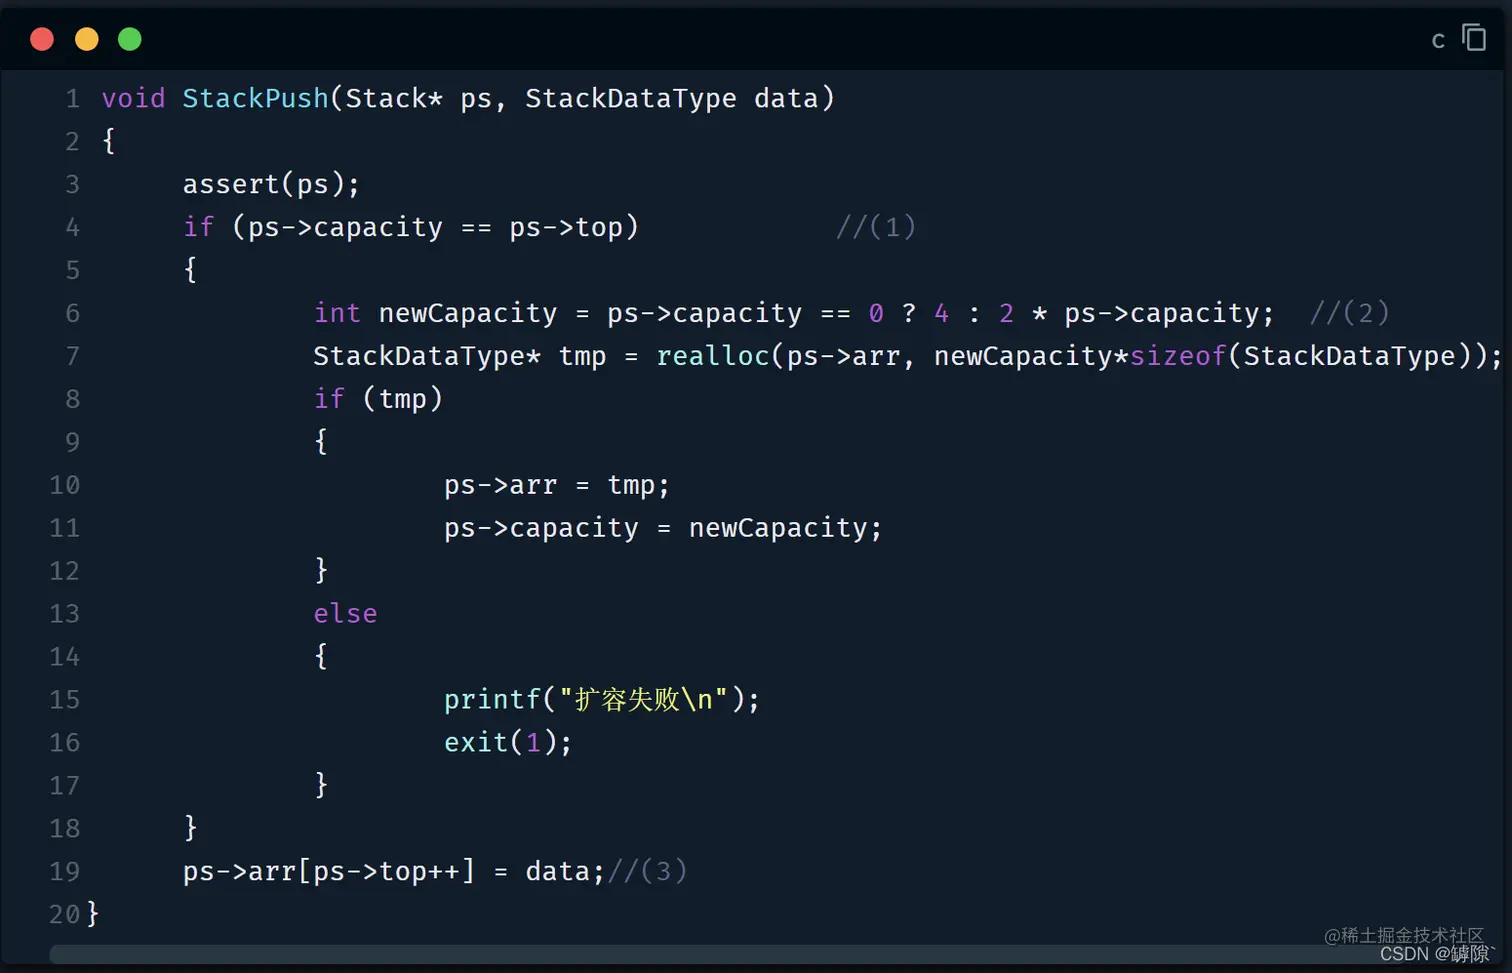This screenshot has width=1512, height=973.
Task: Click "if (tmp)" on line 8
Action: 378,399
